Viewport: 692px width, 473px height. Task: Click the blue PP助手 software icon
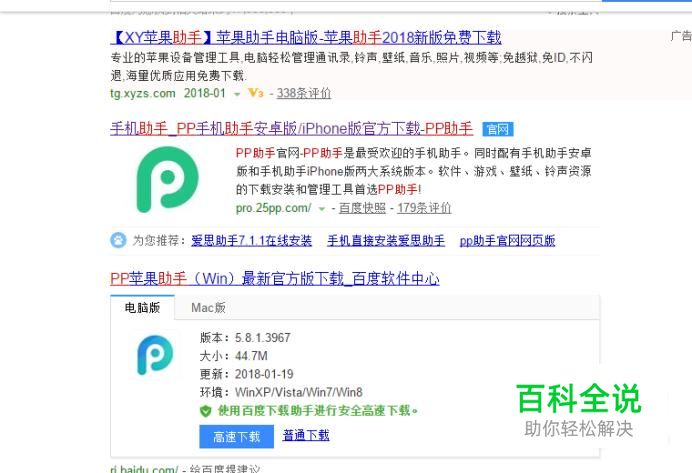point(155,355)
